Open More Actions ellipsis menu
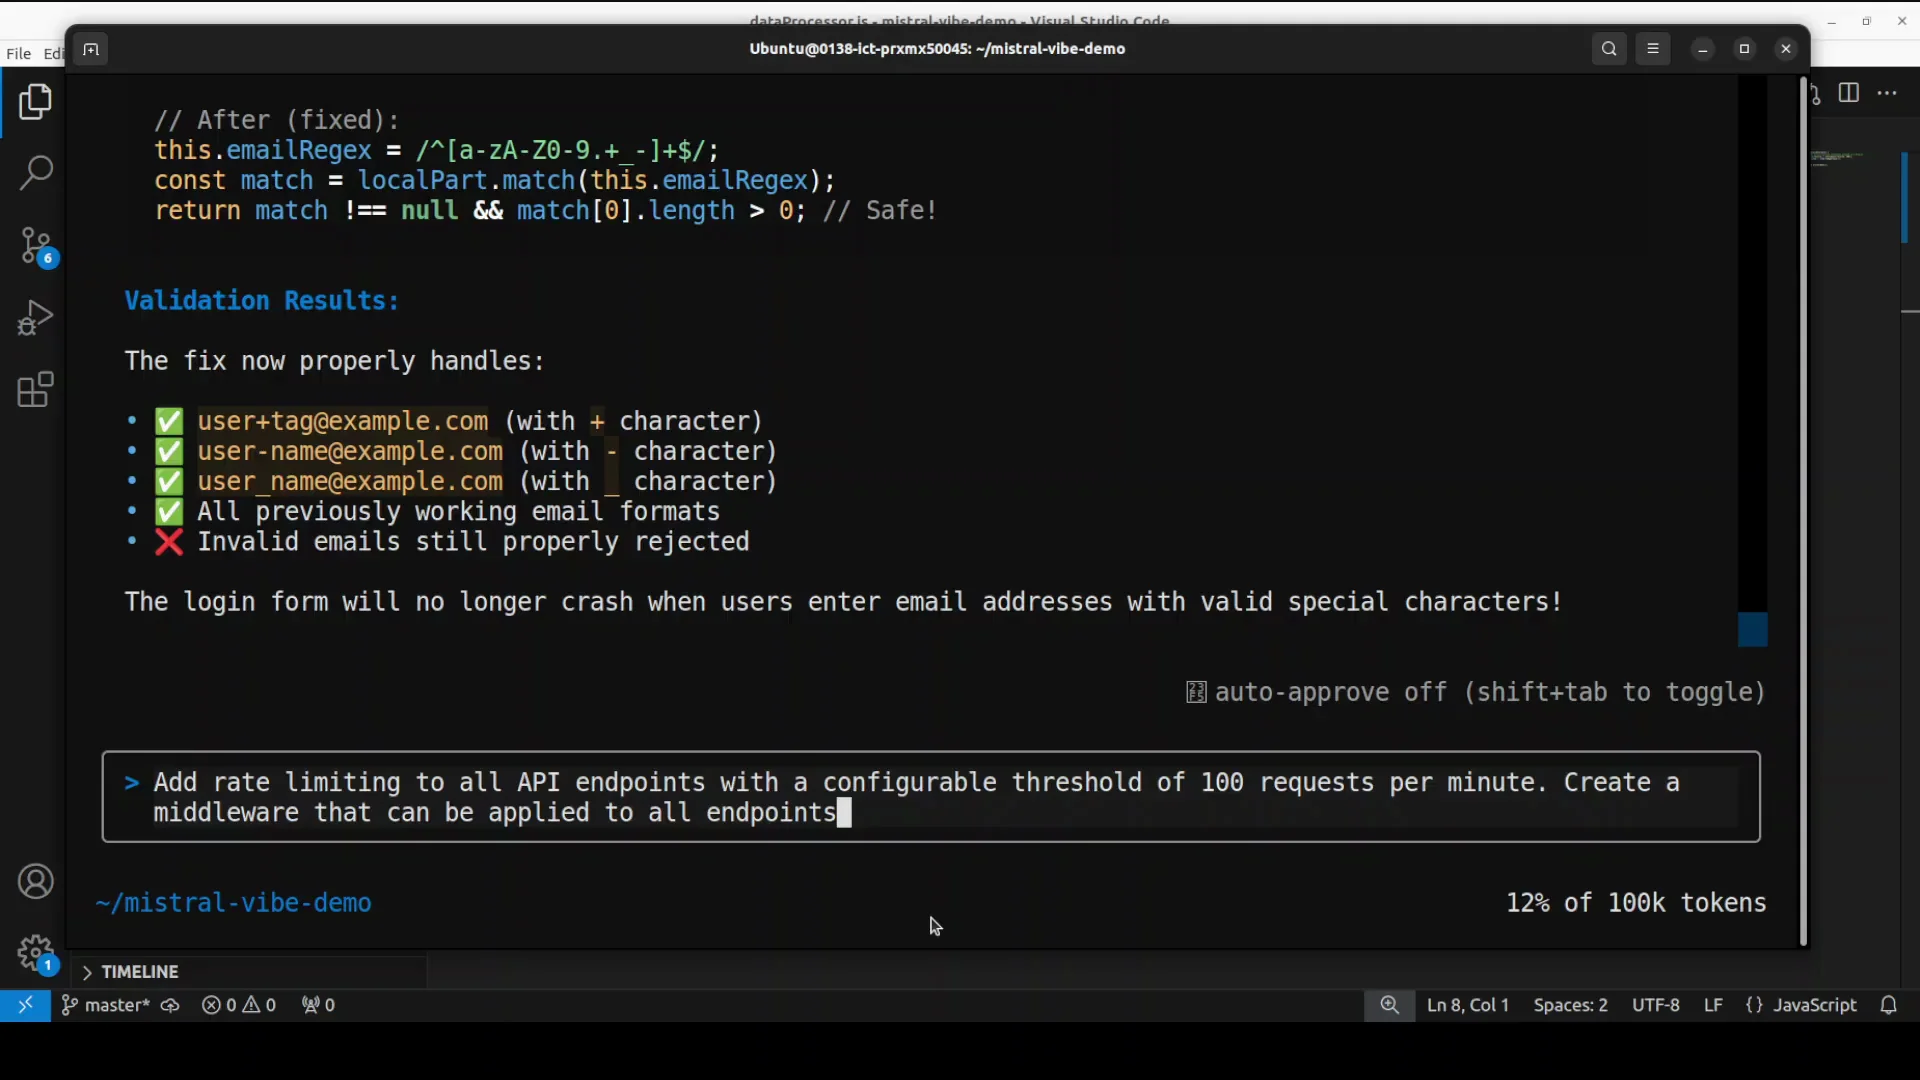This screenshot has width=1920, height=1080. pyautogui.click(x=1888, y=93)
